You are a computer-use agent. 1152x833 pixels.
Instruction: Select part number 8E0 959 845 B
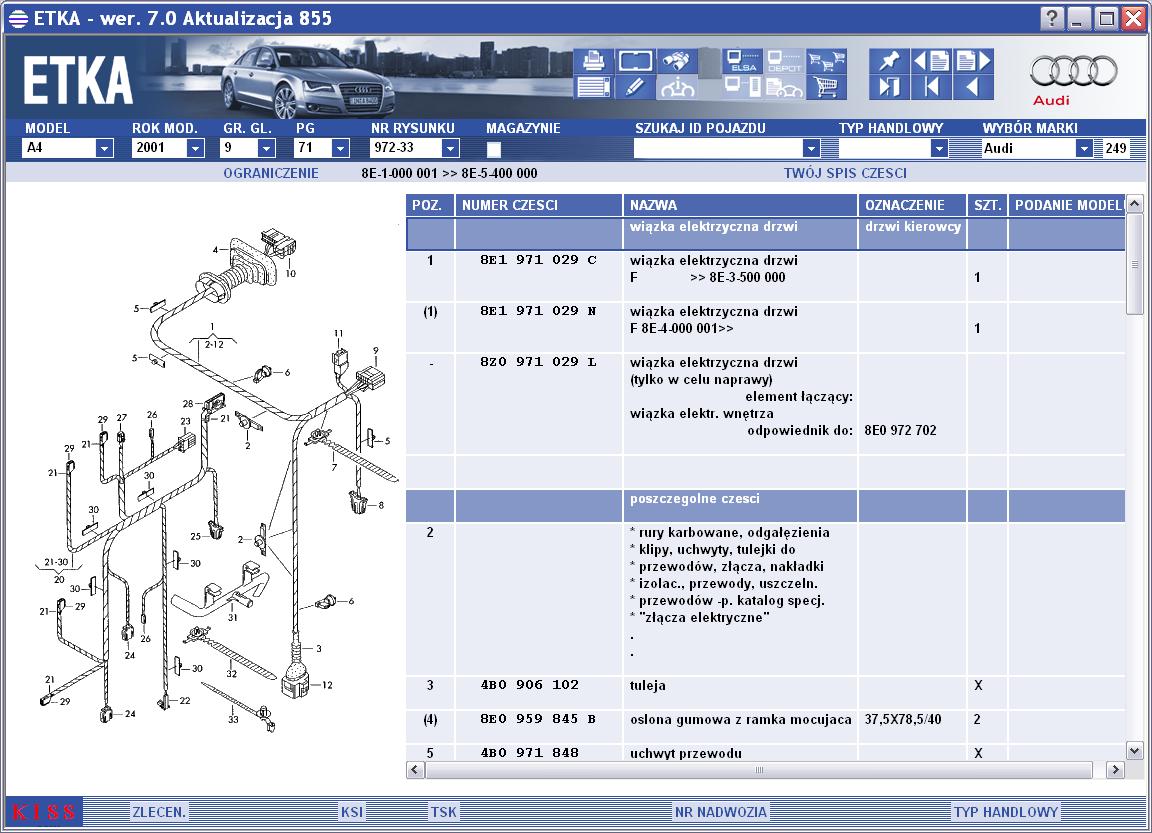[538, 719]
